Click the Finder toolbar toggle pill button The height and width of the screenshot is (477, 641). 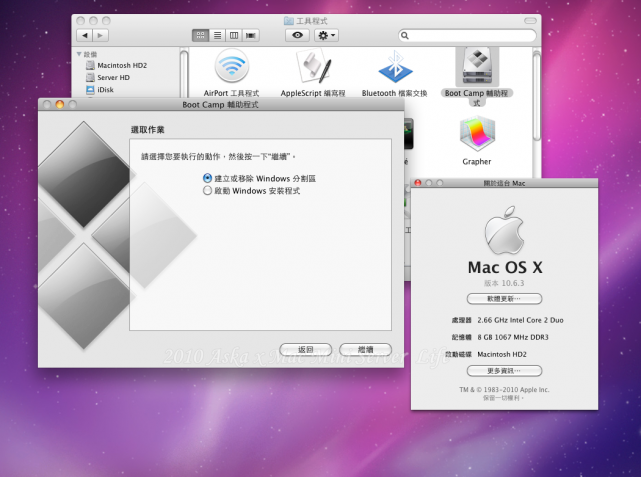[530, 20]
